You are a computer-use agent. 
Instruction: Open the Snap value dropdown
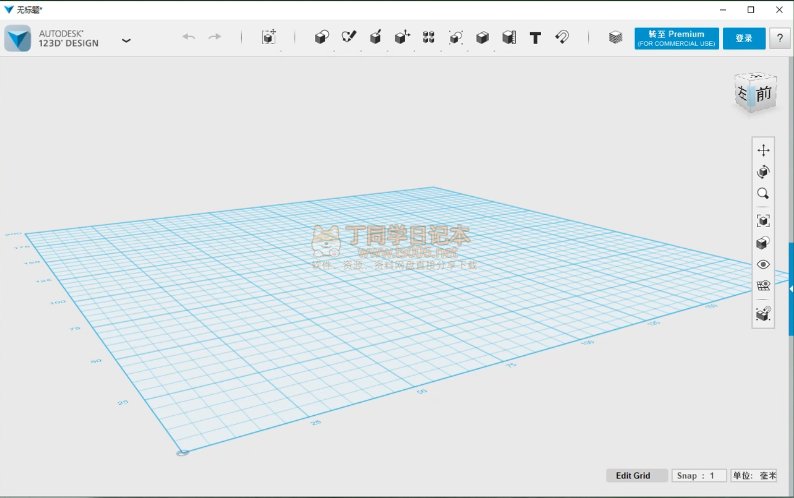(x=699, y=476)
